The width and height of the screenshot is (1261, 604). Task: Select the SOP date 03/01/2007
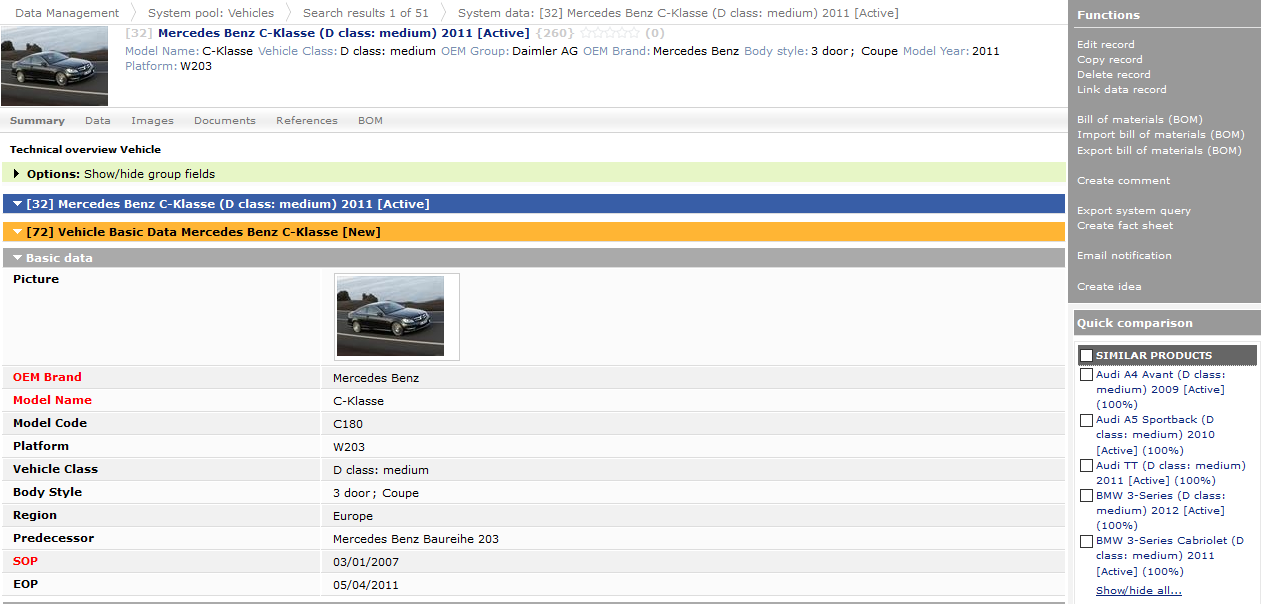pyautogui.click(x=366, y=563)
